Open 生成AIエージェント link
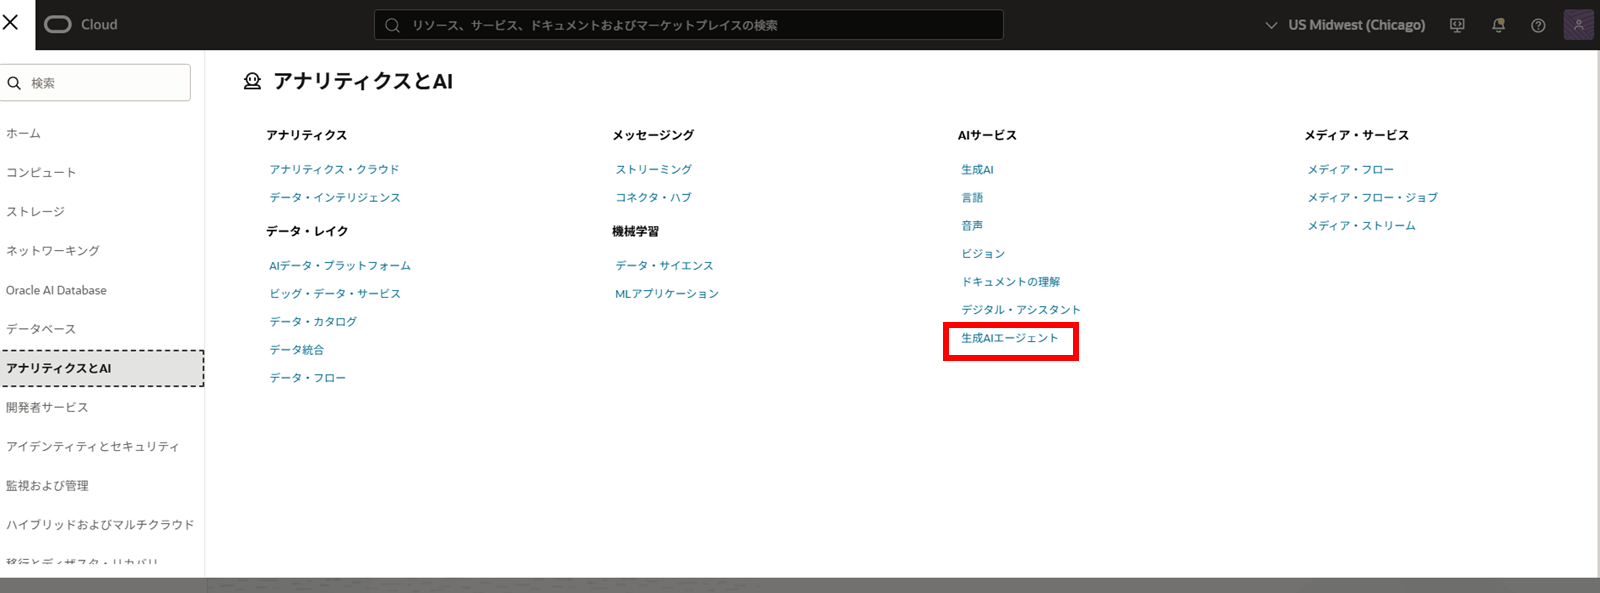This screenshot has width=1600, height=593. click(1010, 338)
